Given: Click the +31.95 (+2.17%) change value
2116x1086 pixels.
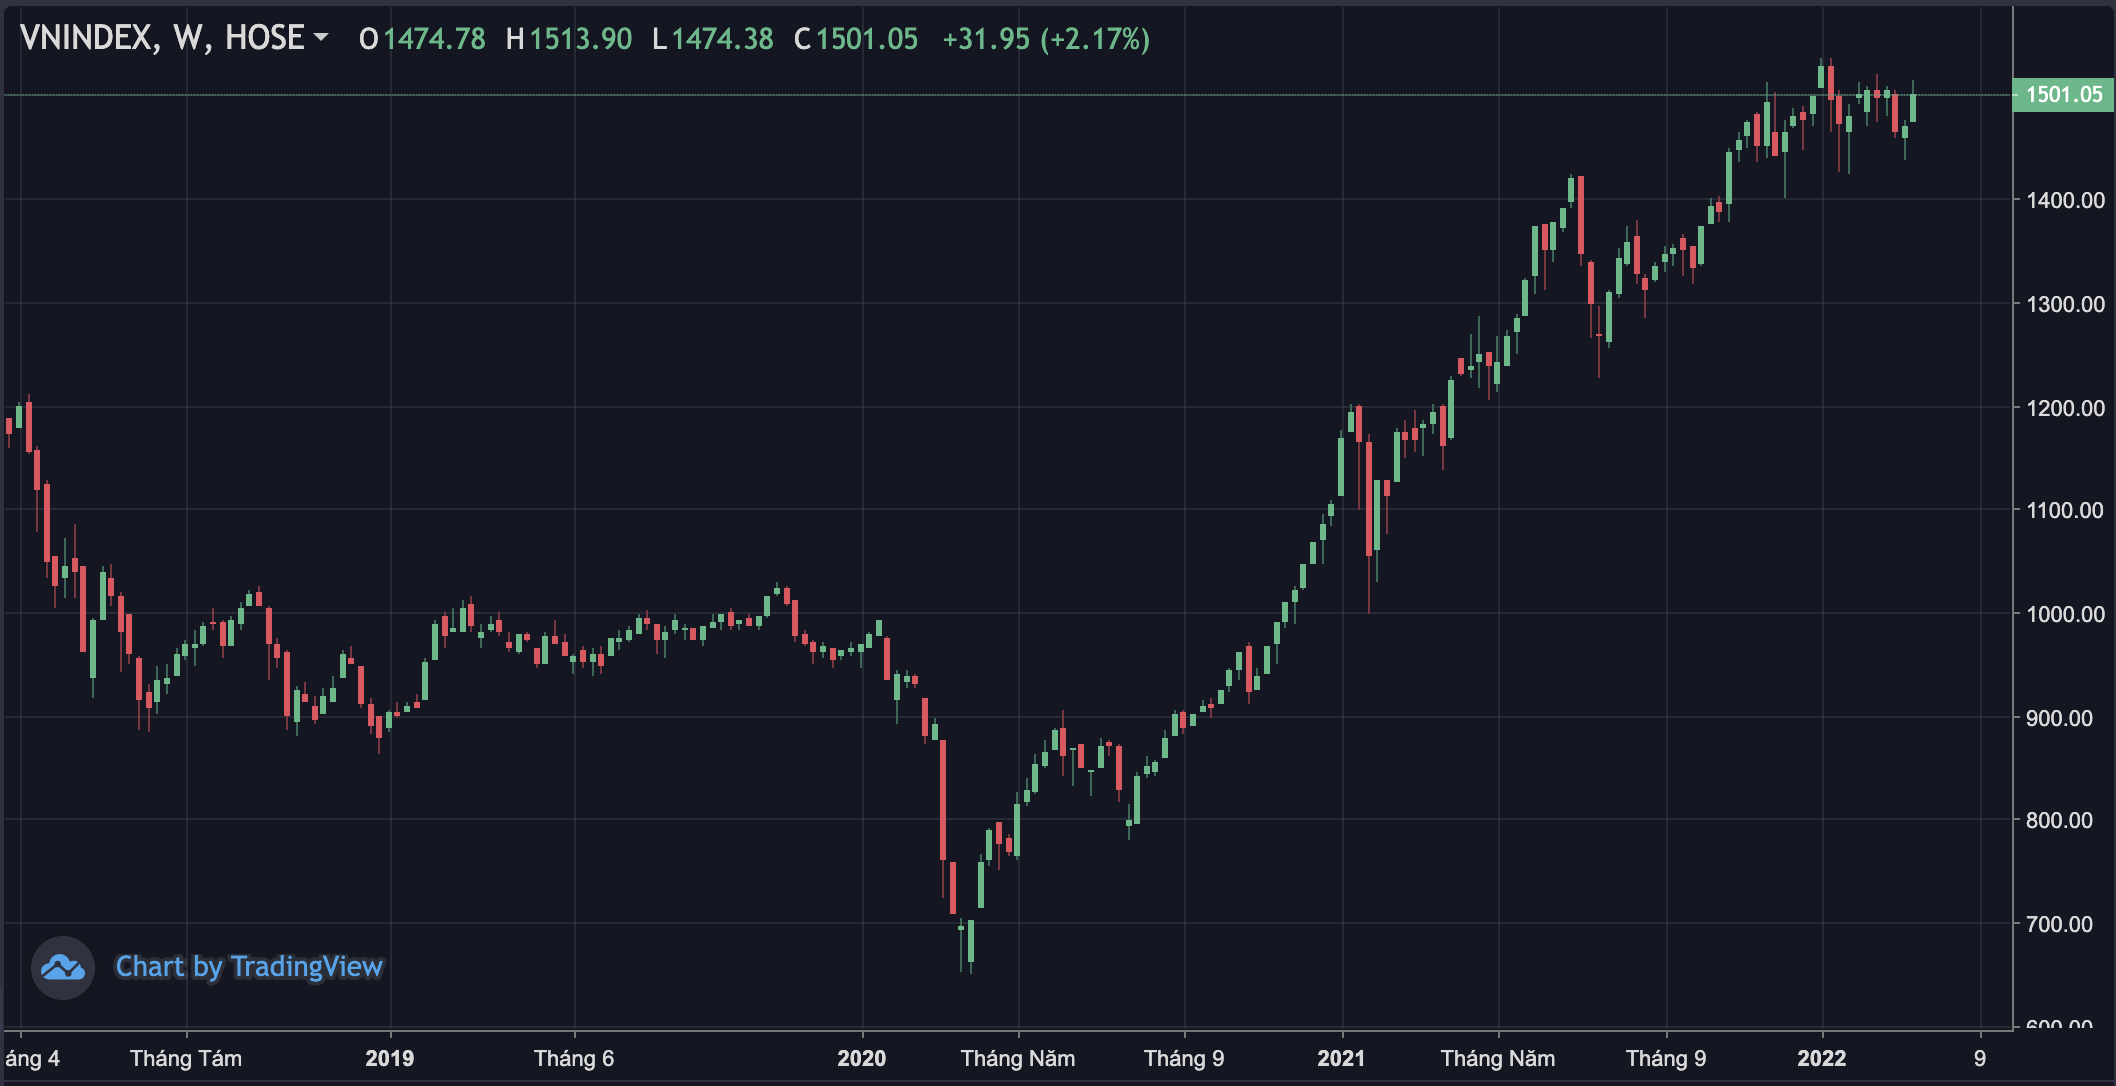Looking at the screenshot, I should 1046,39.
